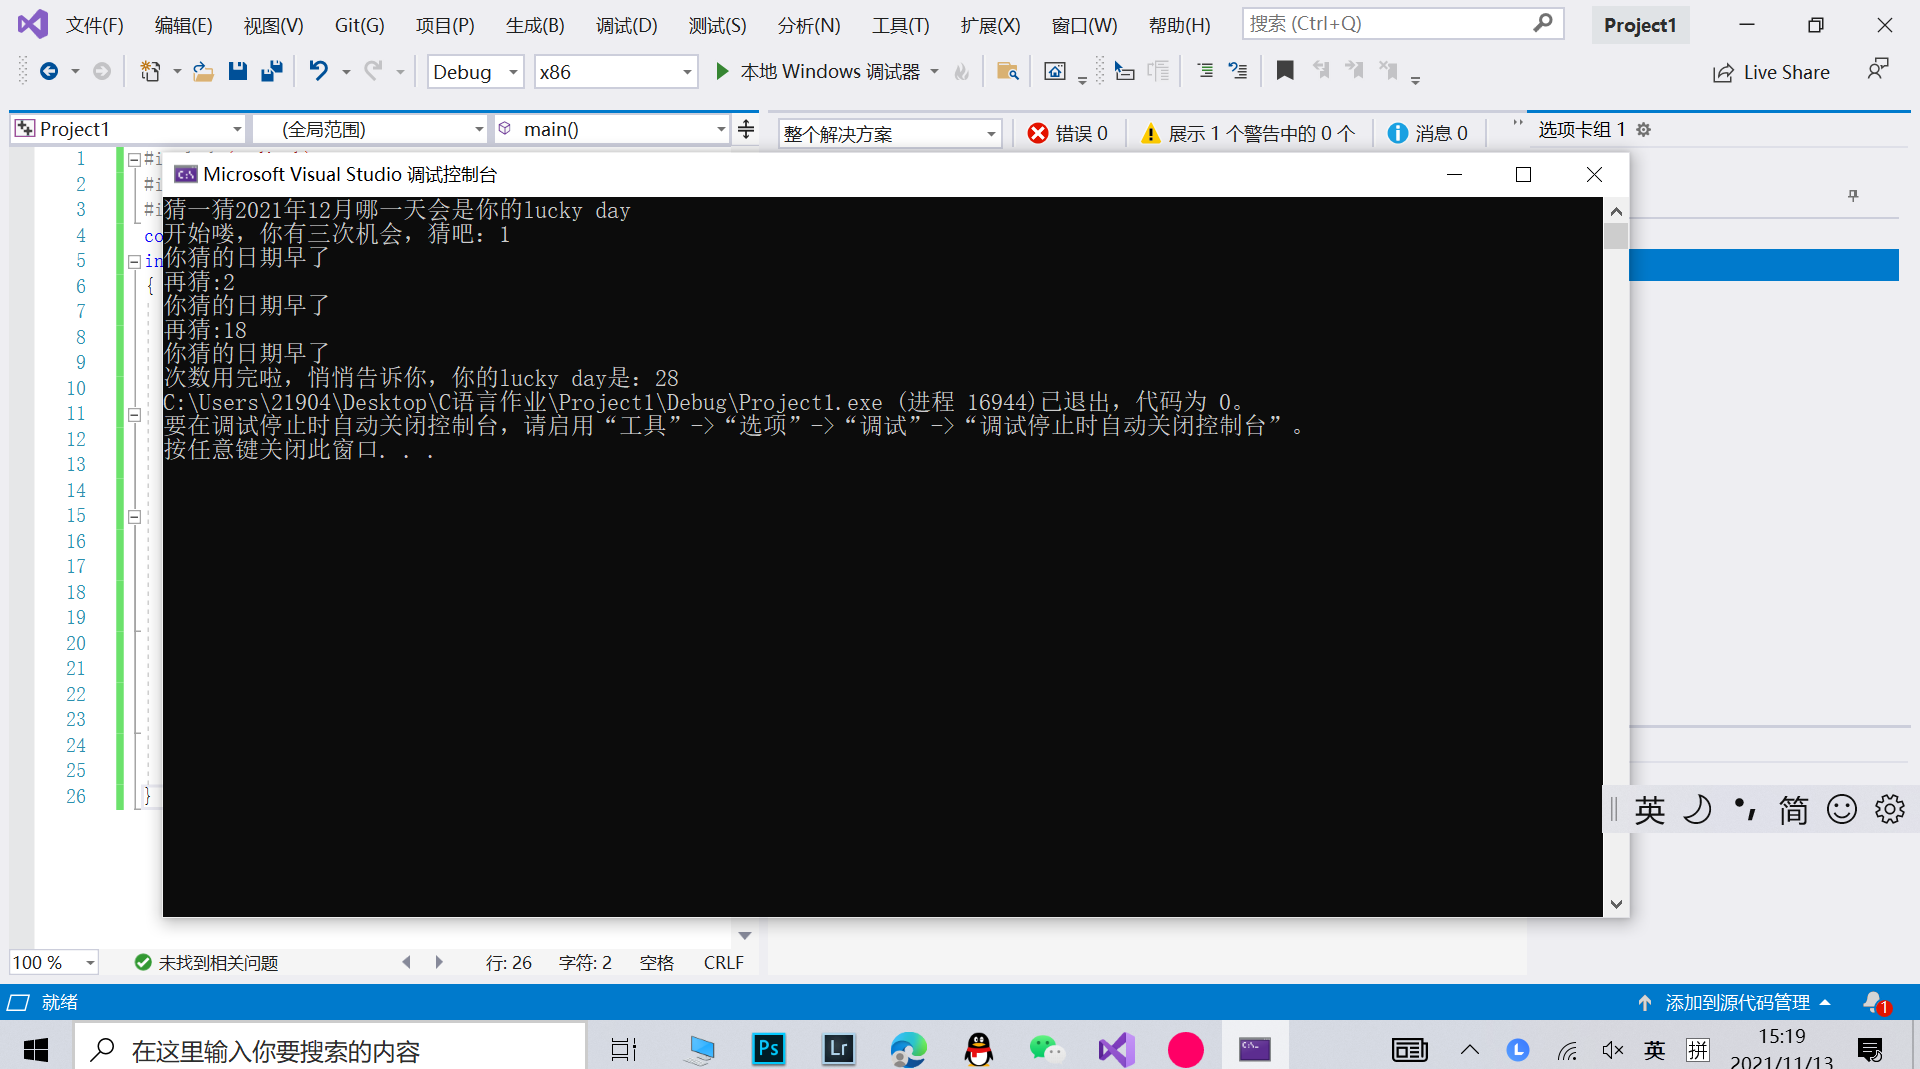The image size is (1920, 1069).
Task: Open Microsoft Edge from the taskbar
Action: coord(908,1049)
